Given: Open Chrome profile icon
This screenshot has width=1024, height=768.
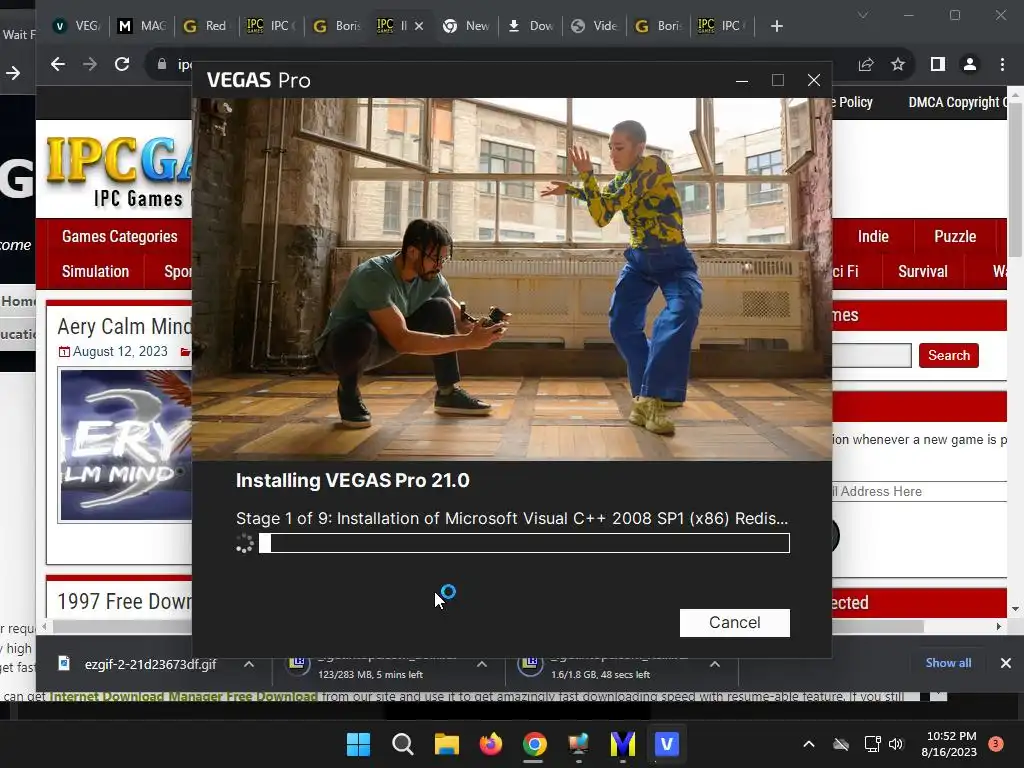Looking at the screenshot, I should (x=970, y=64).
